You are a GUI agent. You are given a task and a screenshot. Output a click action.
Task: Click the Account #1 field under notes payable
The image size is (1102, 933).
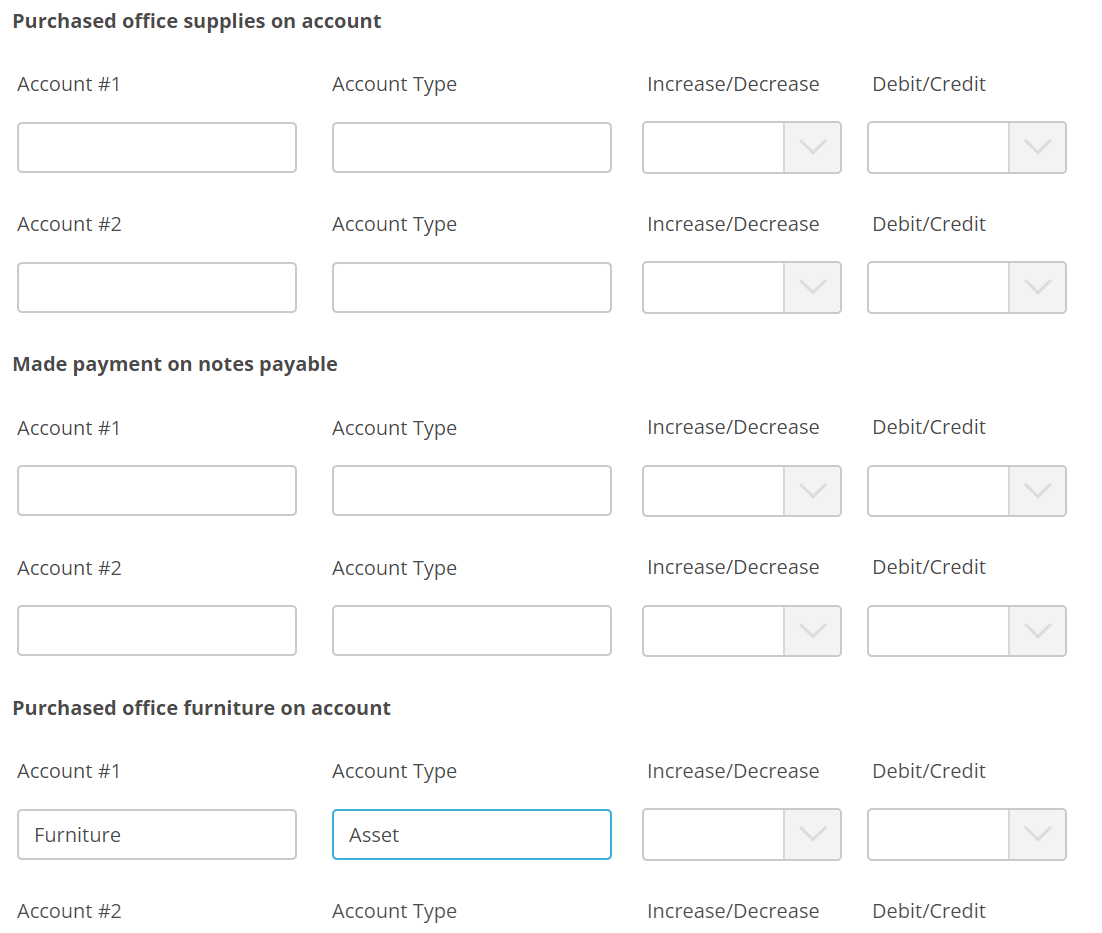pyautogui.click(x=156, y=490)
